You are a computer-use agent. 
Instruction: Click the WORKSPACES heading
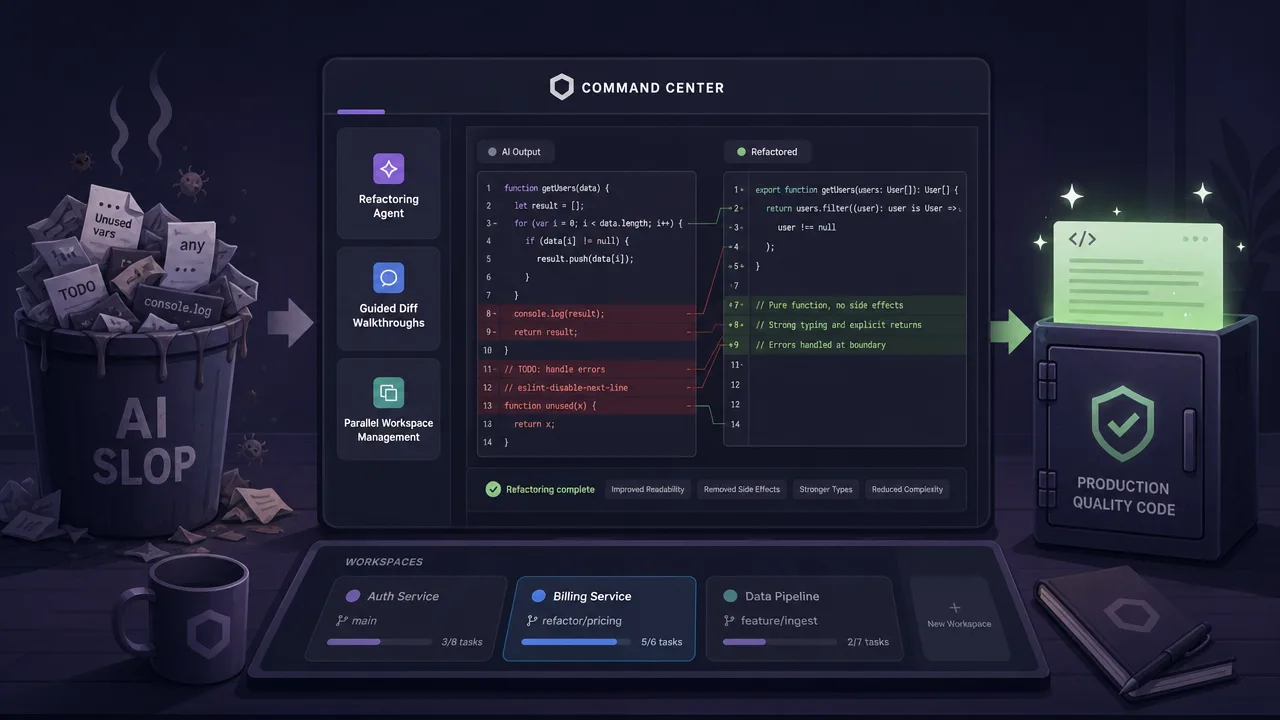pyautogui.click(x=383, y=562)
